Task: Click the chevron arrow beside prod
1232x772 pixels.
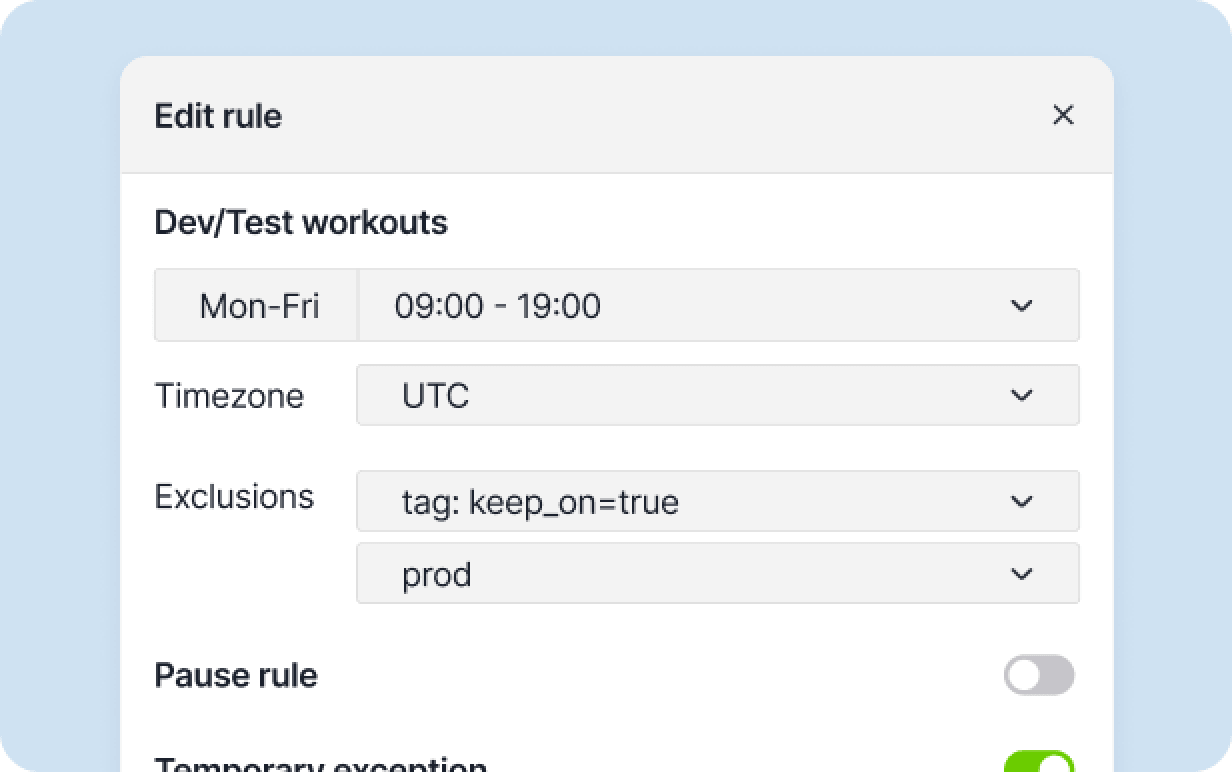Action: click(1021, 573)
